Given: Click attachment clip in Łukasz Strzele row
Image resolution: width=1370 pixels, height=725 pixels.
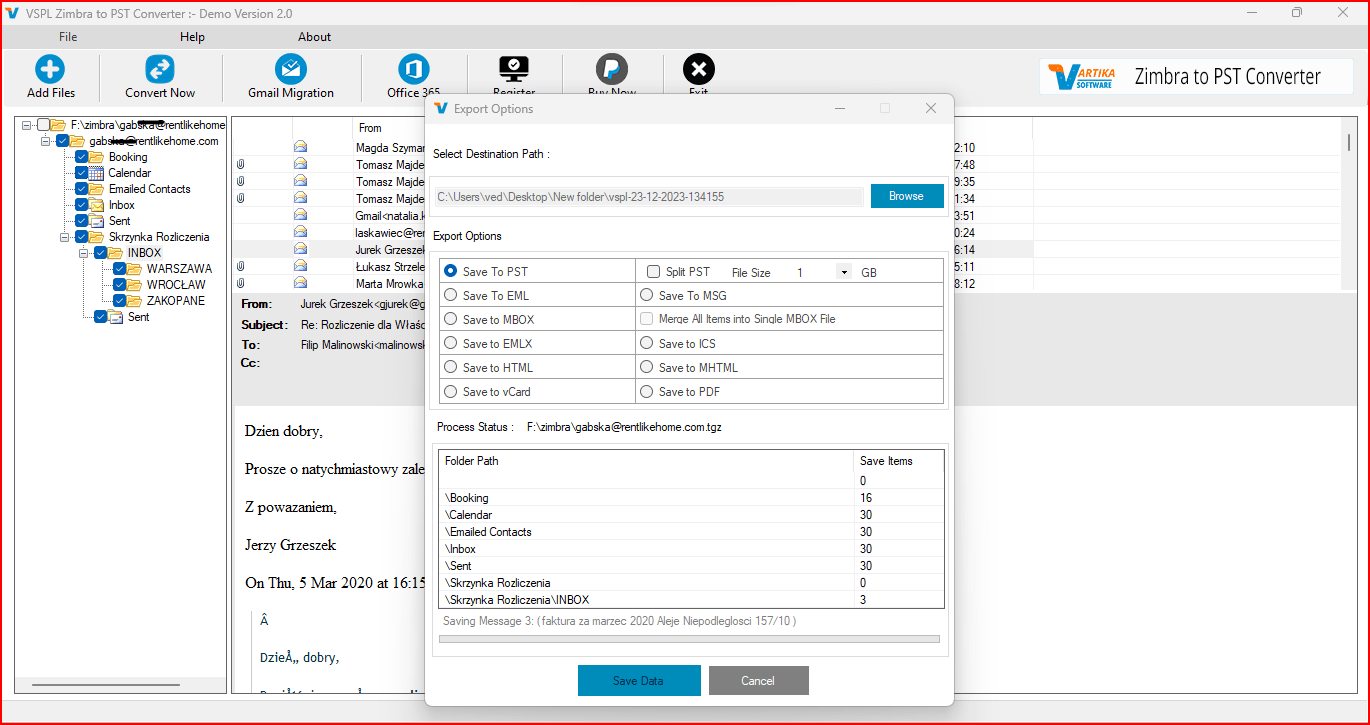Looking at the screenshot, I should tap(241, 266).
